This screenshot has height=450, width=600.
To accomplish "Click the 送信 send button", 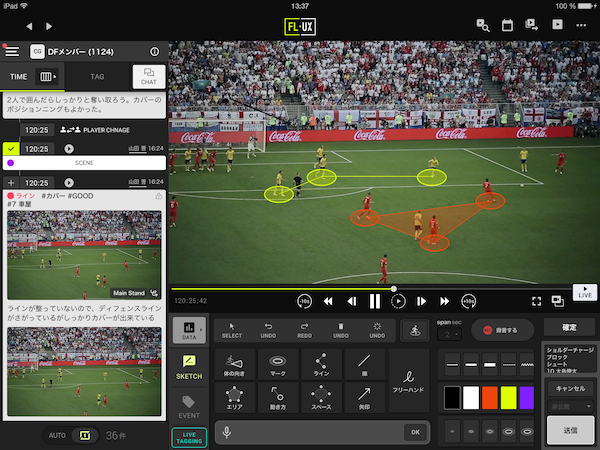I will pyautogui.click(x=568, y=426).
